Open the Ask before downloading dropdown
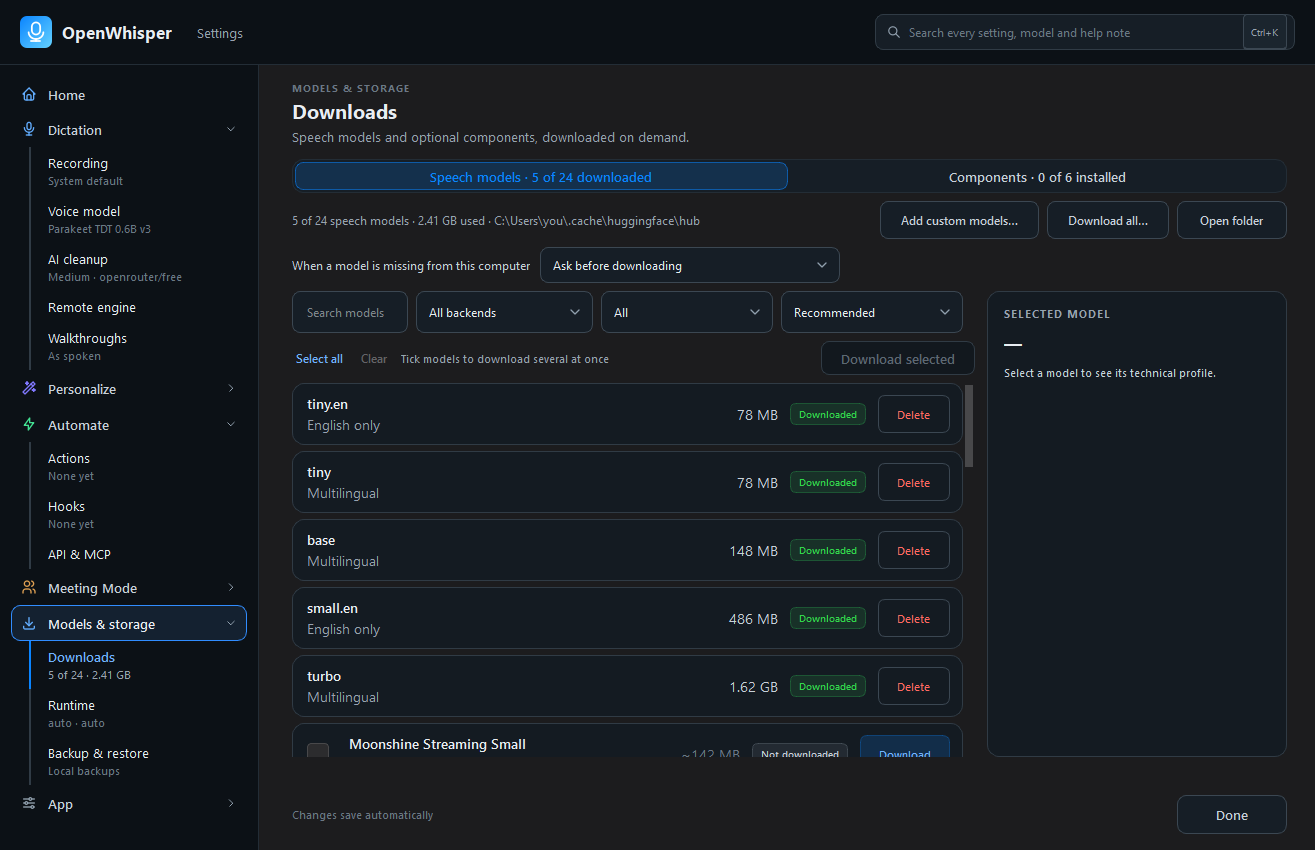 [690, 266]
